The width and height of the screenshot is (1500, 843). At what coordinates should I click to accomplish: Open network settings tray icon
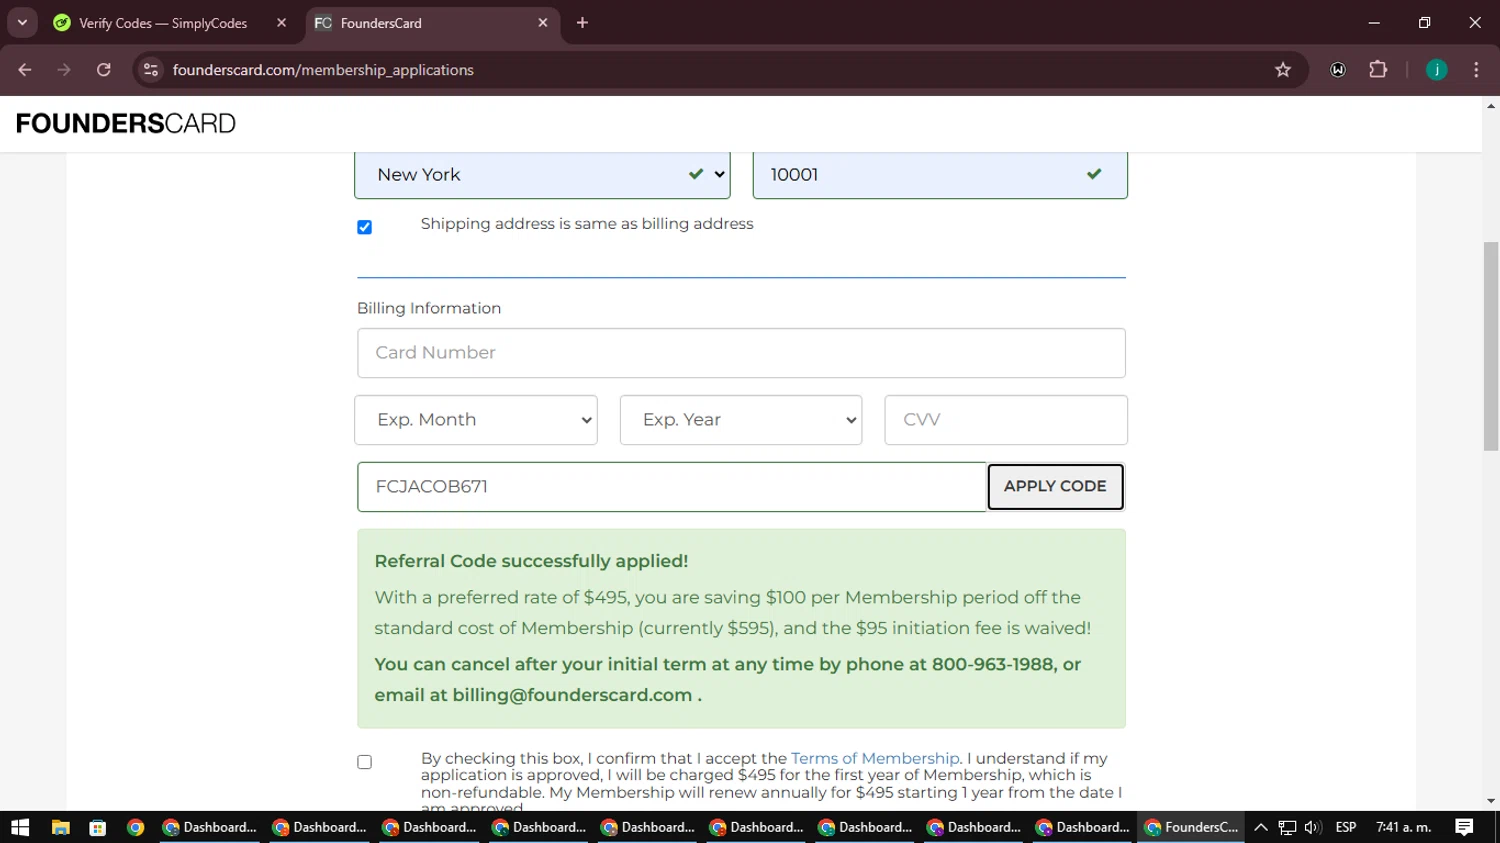click(1287, 827)
